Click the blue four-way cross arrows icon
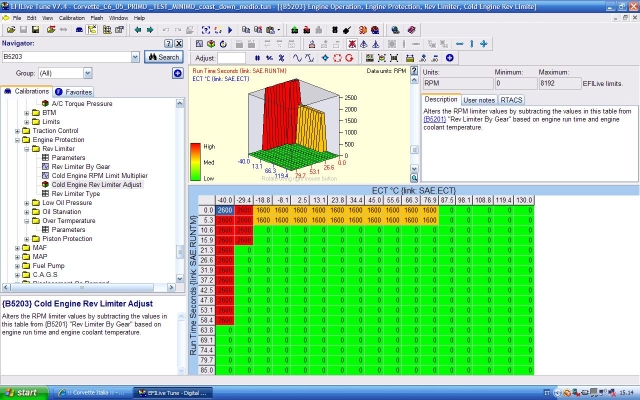This screenshot has width=640, height=400. pos(484,44)
